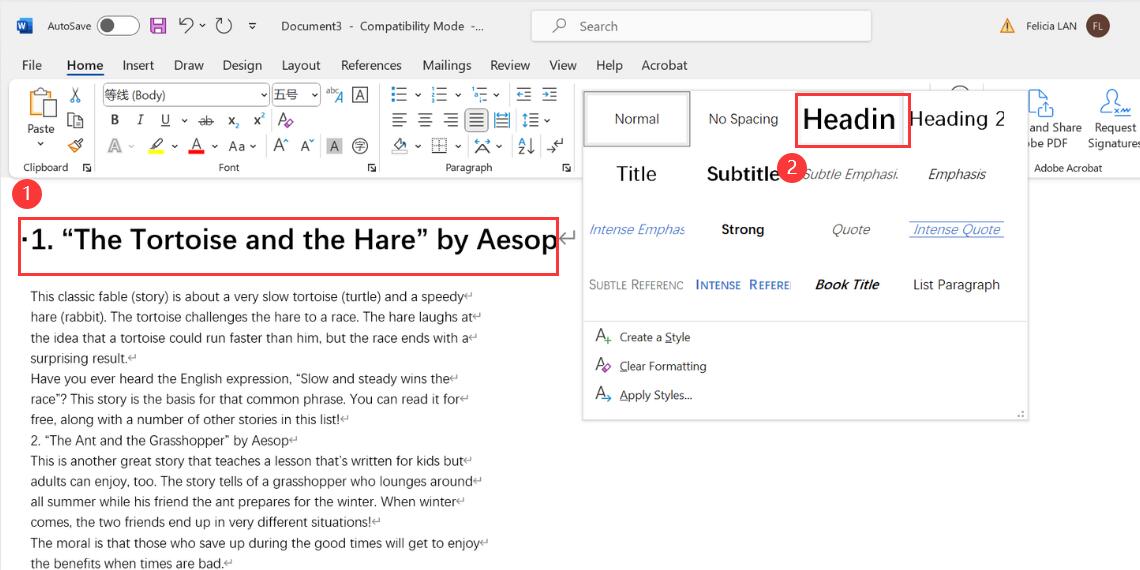1140x570 pixels.
Task: Sort text with A-Z icon
Action: (526, 146)
